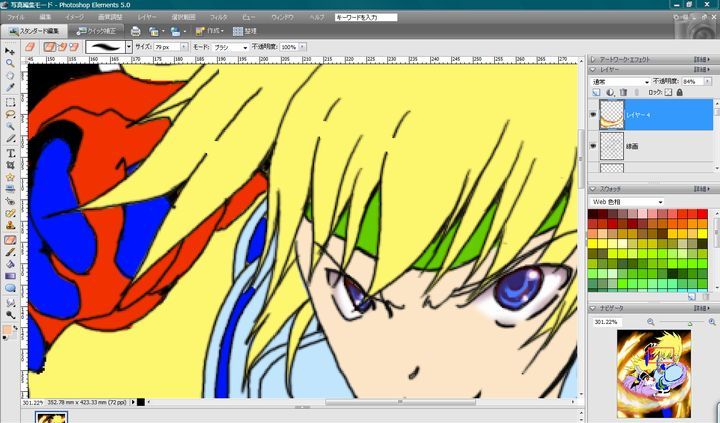Screen dimensions: 720x423
Task: Open the 編集 menu
Action: [x=45, y=17]
